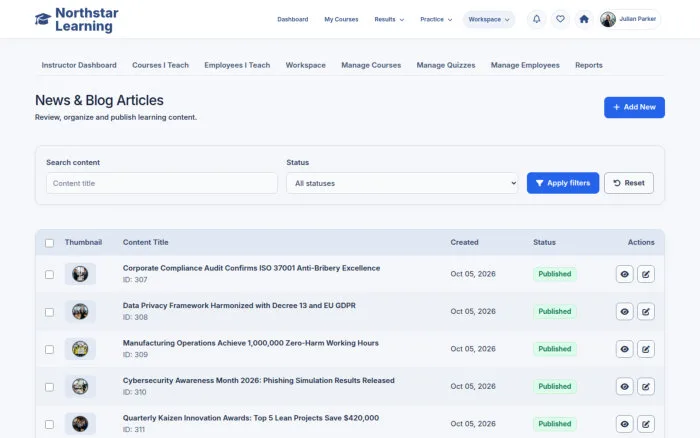Open the notifications bell
Viewport: 700px width, 438px height.
tap(537, 19)
